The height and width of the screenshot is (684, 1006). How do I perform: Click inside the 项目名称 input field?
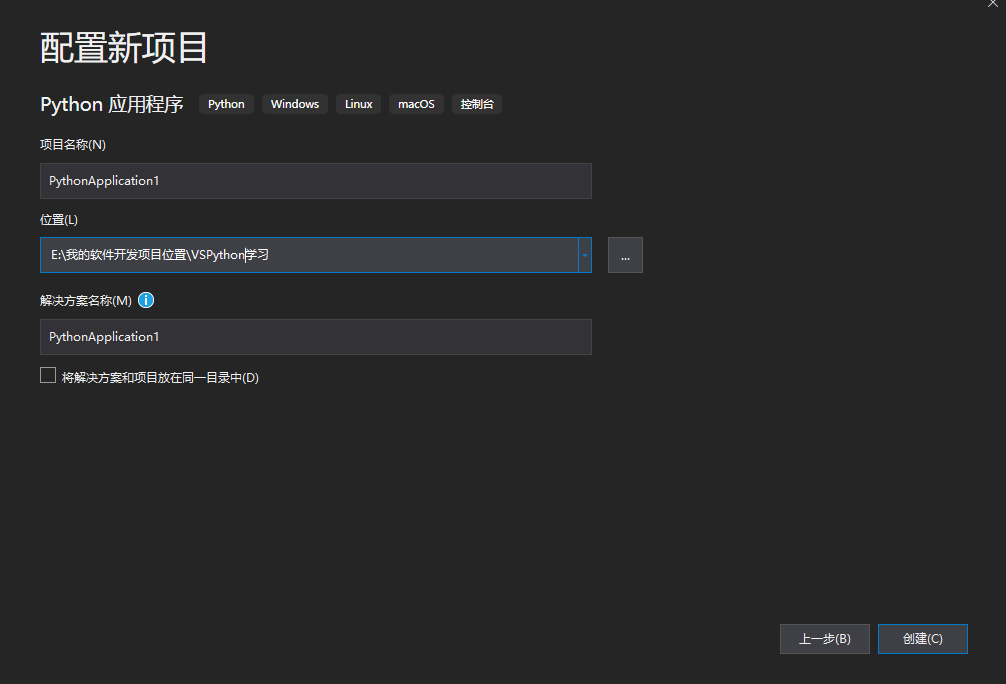pos(315,181)
